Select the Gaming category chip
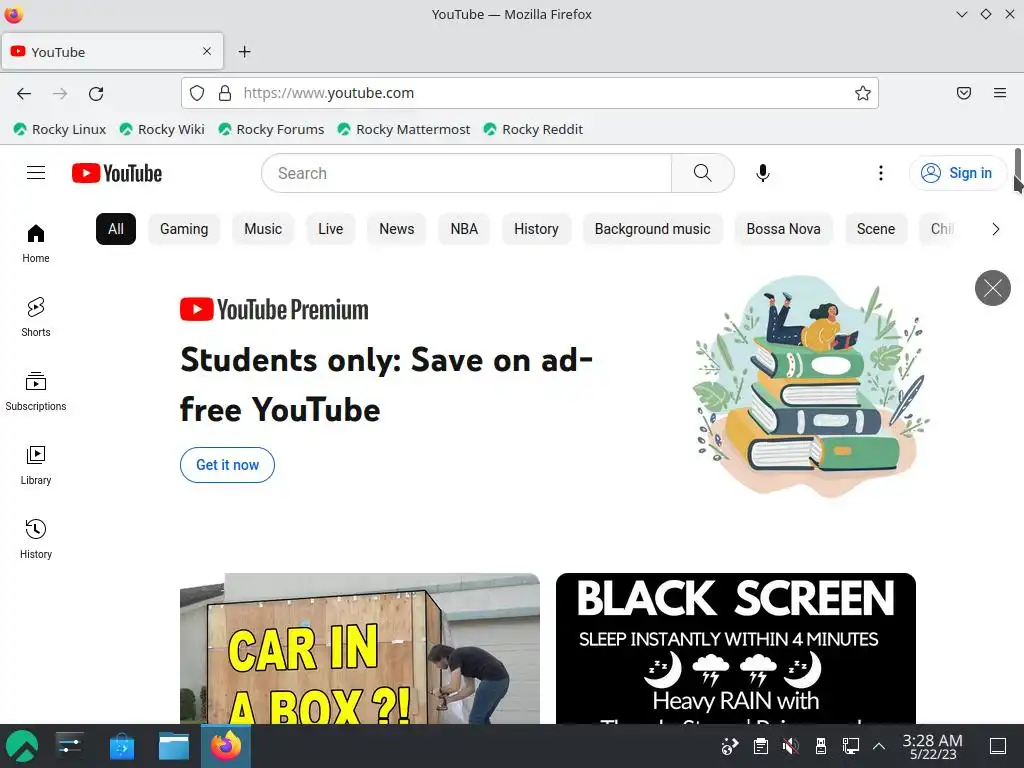 (184, 229)
